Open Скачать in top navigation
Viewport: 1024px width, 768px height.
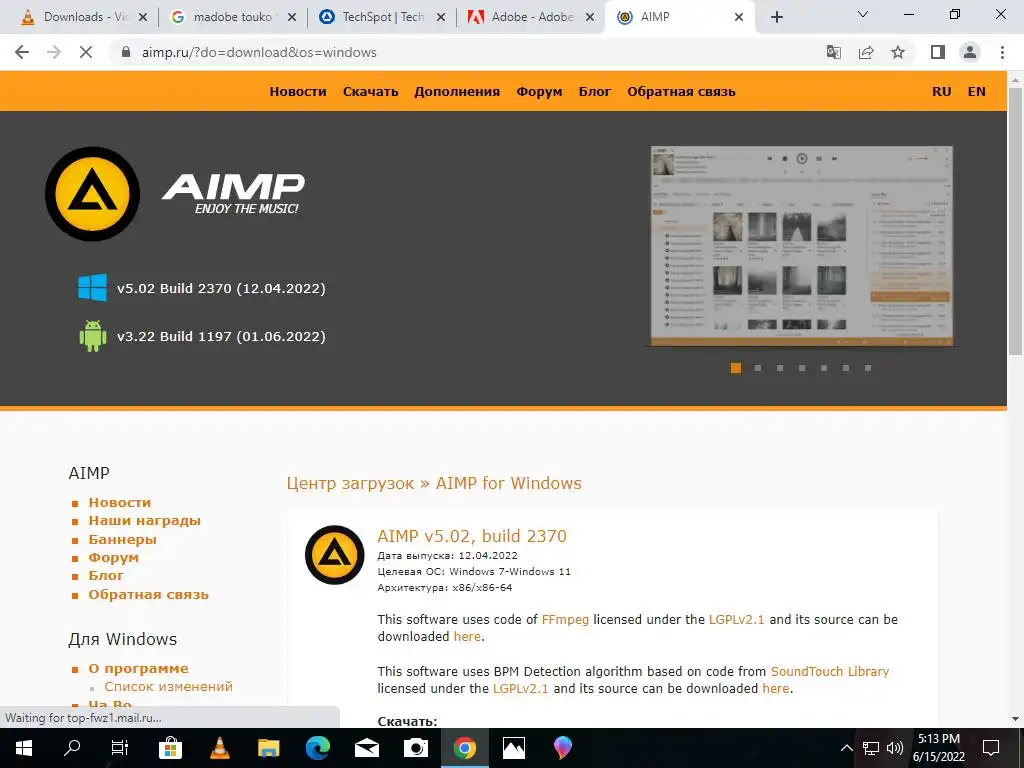(x=370, y=91)
